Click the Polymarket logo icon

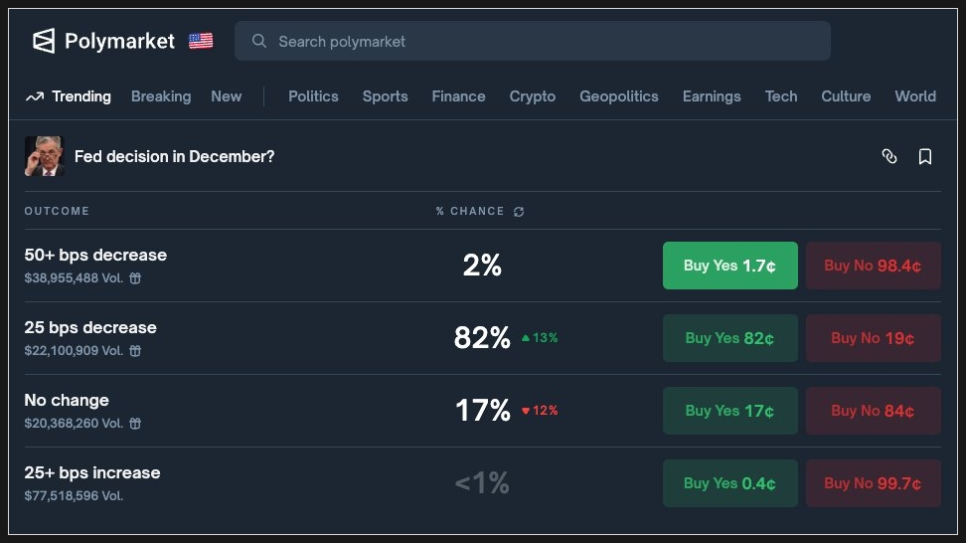tap(44, 41)
